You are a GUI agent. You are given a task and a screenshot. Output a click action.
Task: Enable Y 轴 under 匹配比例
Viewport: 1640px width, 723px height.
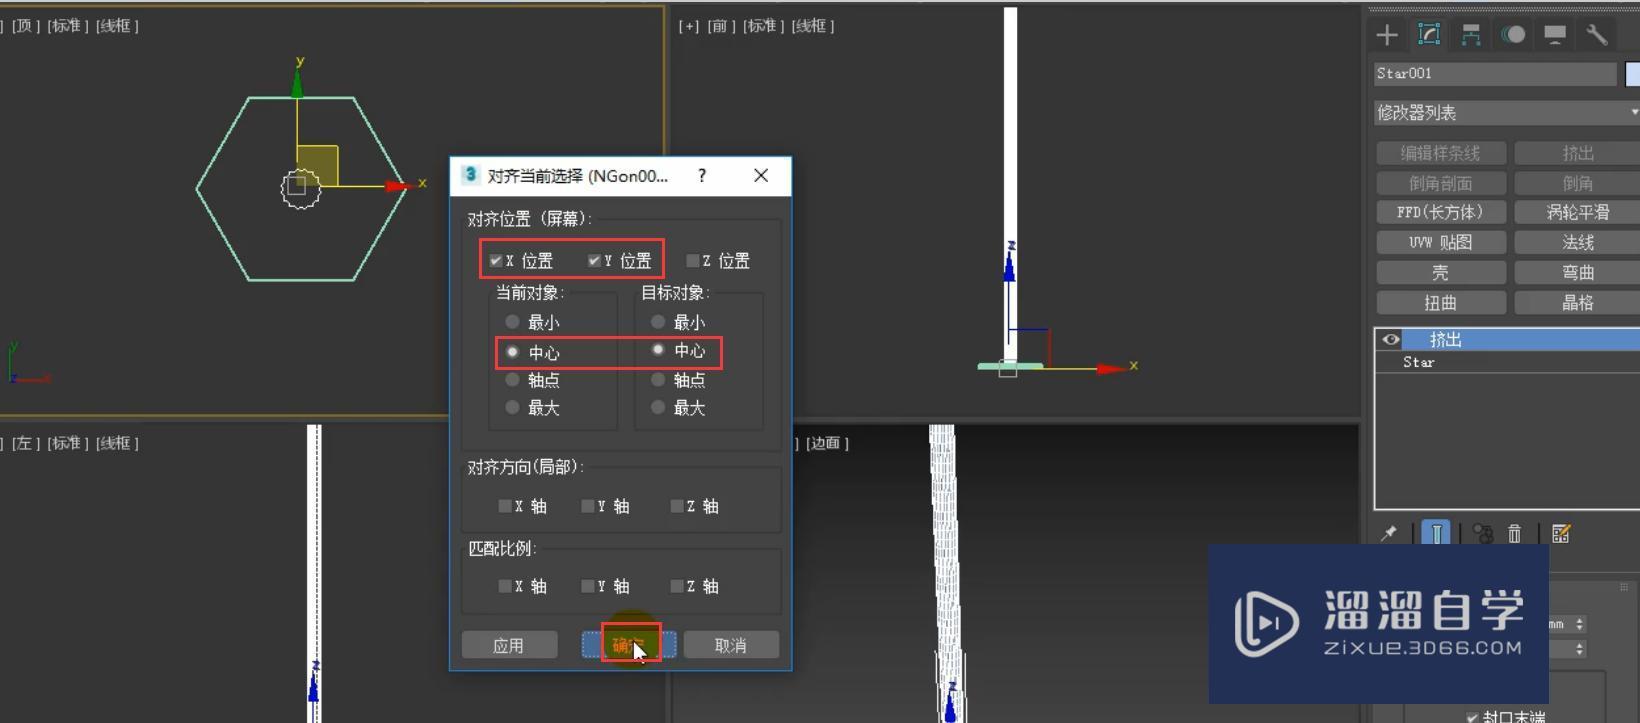click(x=588, y=586)
